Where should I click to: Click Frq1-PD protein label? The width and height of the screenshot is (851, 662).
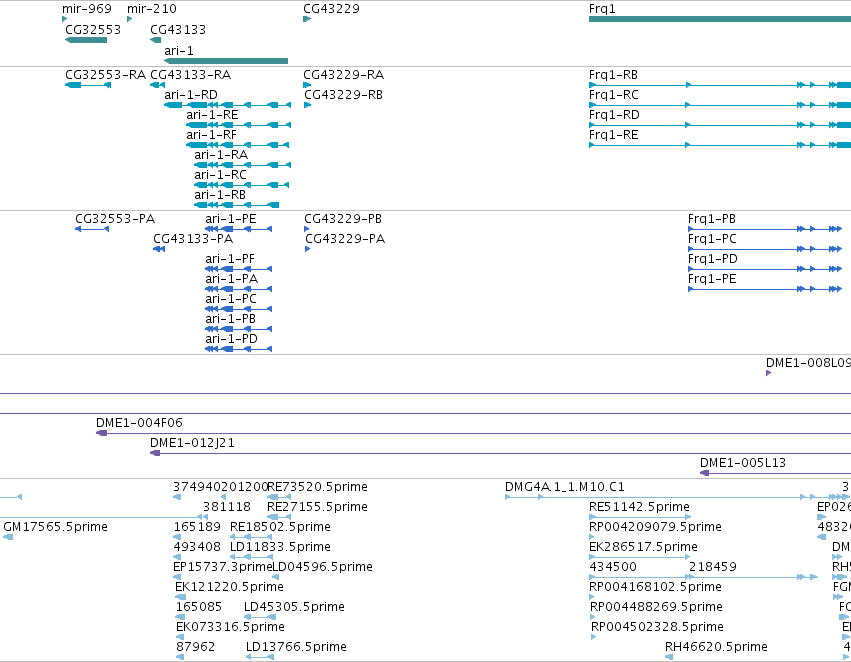pyautogui.click(x=713, y=259)
